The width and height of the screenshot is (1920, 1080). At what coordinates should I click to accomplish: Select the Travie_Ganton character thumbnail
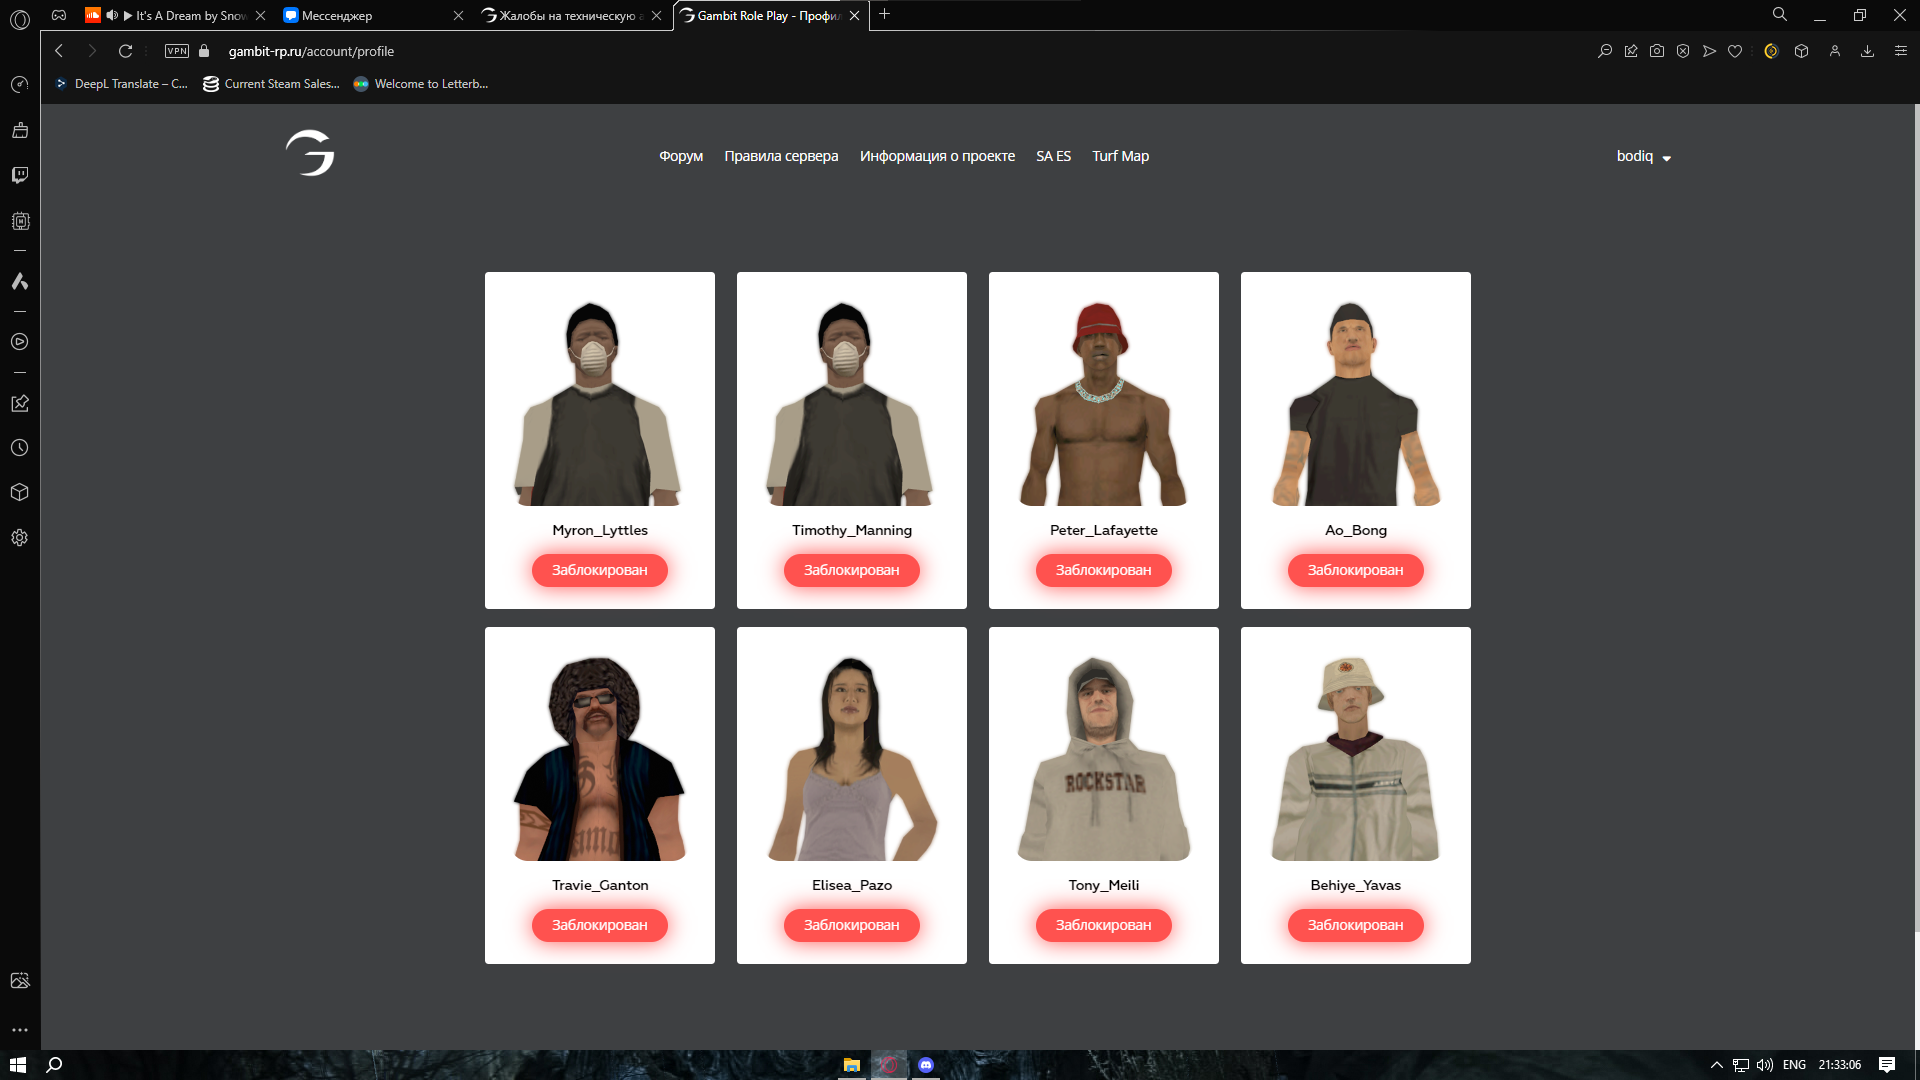coord(599,760)
